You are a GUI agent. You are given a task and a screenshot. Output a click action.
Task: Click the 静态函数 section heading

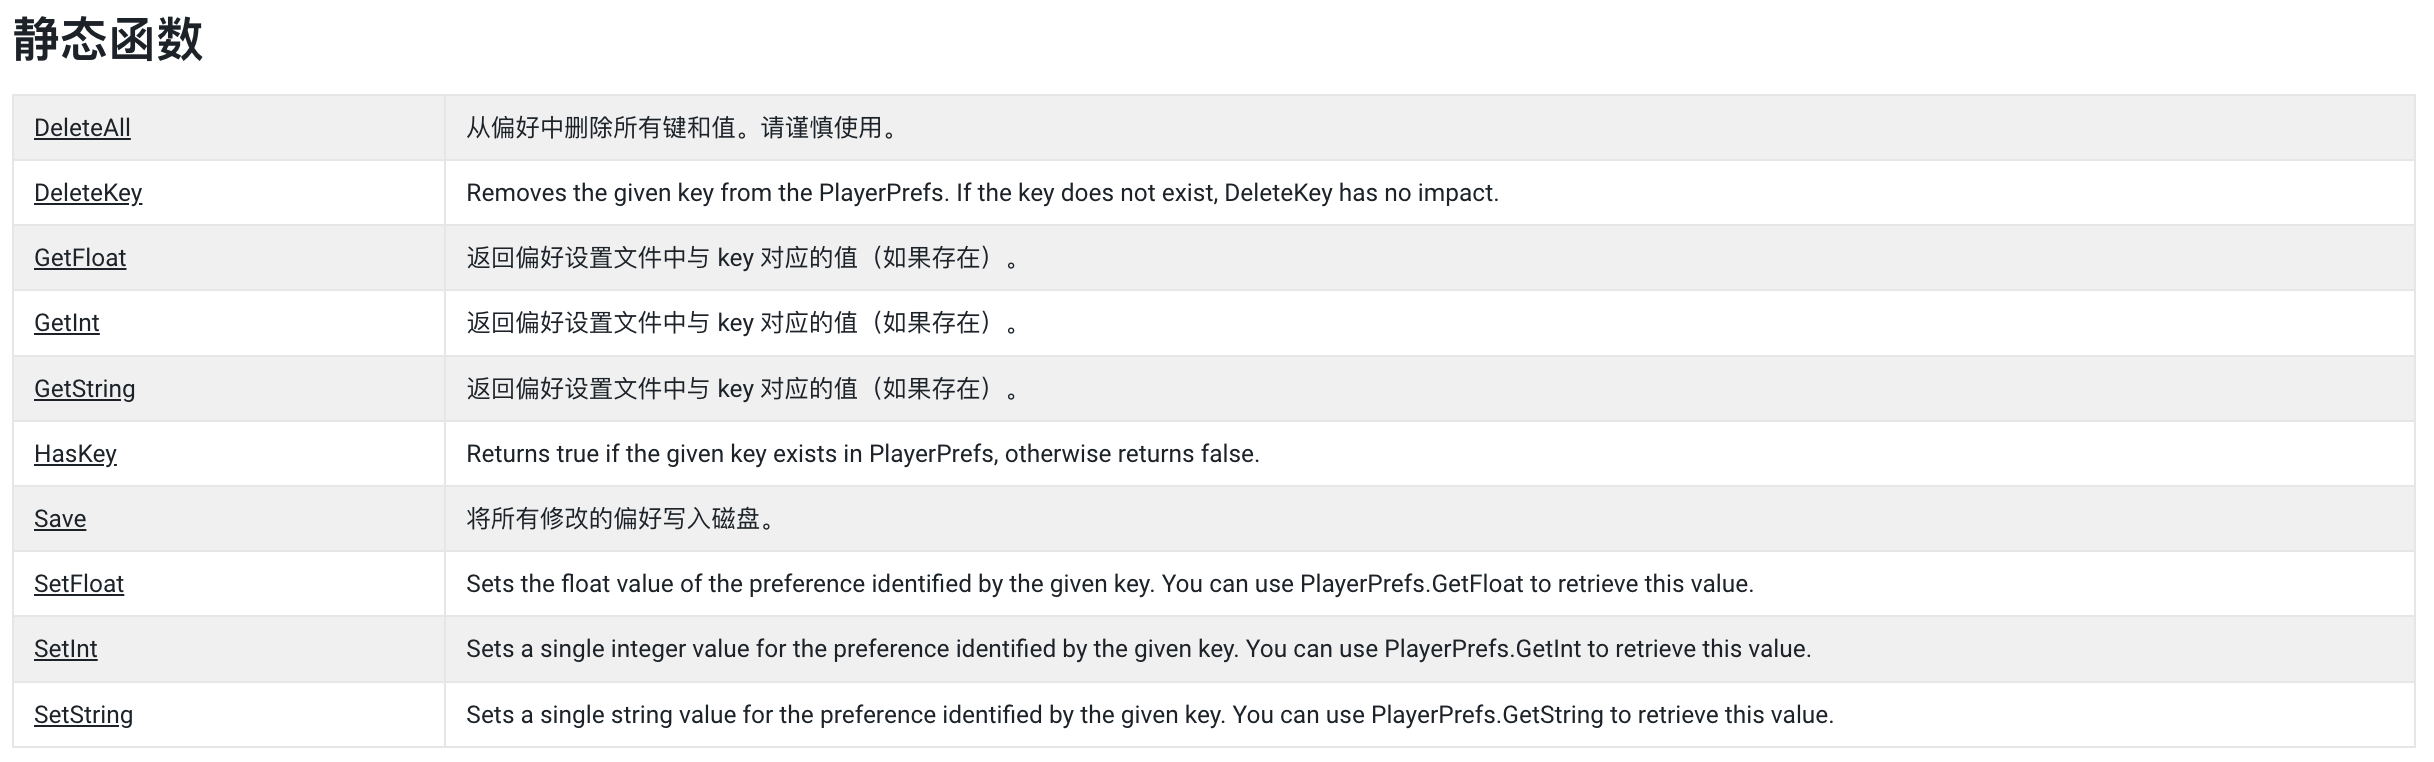pos(108,40)
